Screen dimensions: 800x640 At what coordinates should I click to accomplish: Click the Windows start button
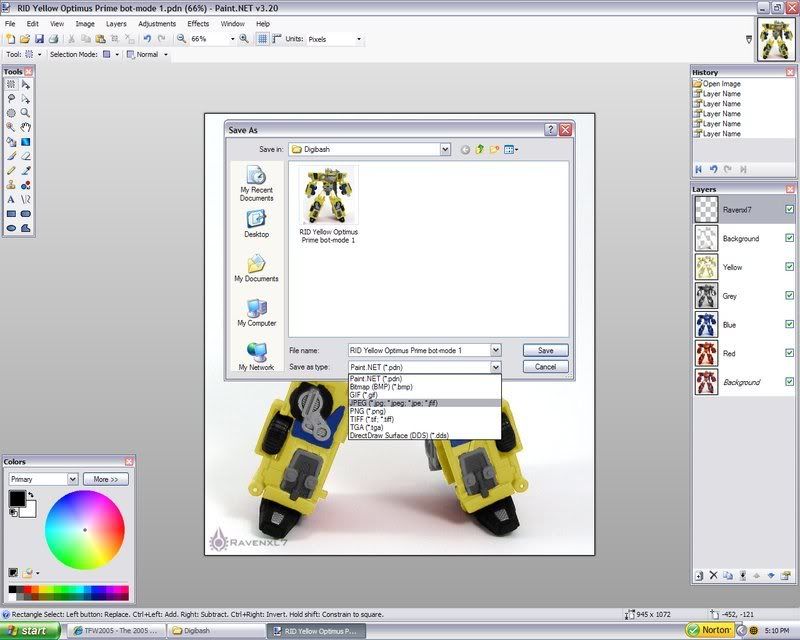[30, 631]
